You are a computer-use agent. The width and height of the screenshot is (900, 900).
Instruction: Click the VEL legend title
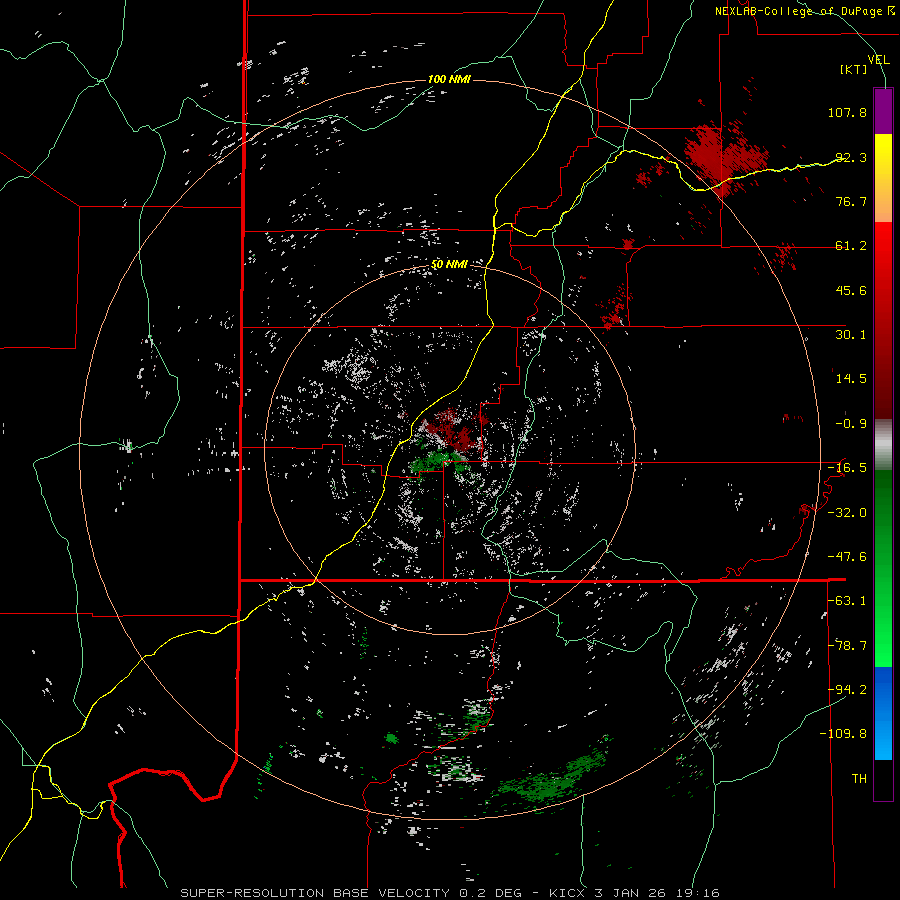878,60
